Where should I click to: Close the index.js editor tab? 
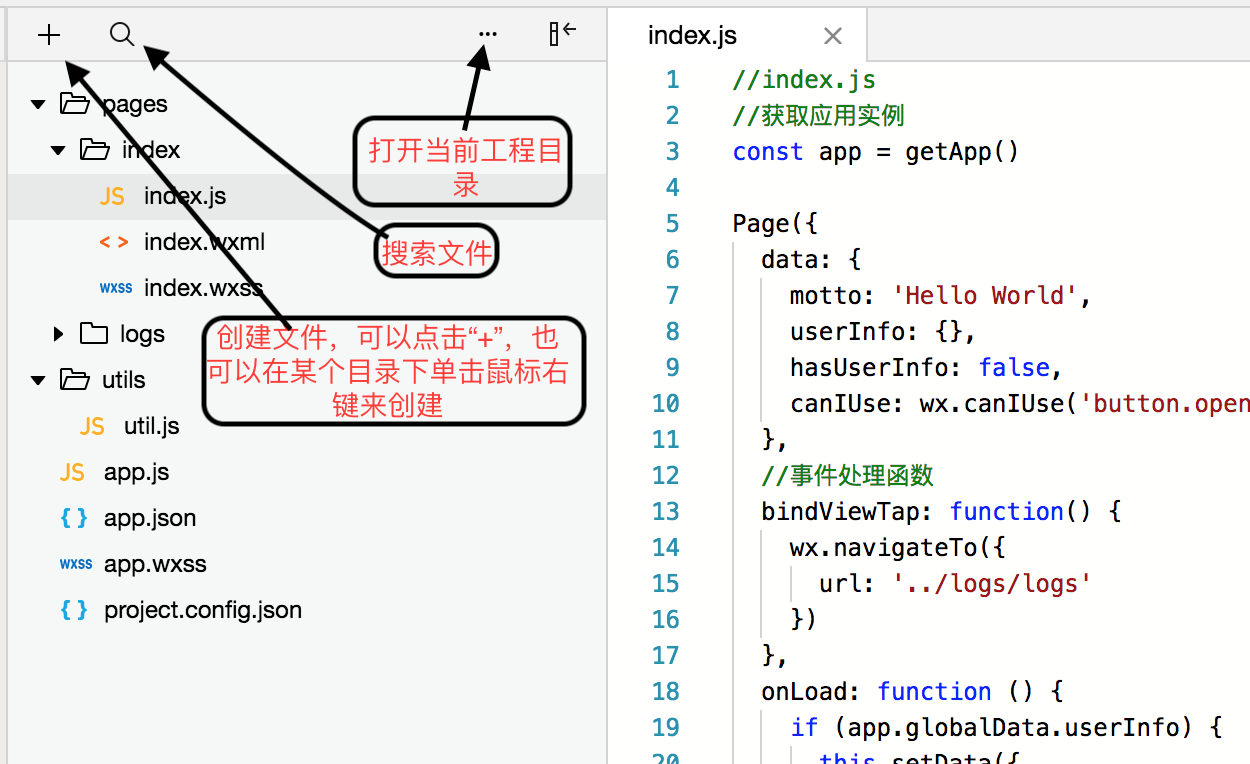pyautogui.click(x=832, y=36)
